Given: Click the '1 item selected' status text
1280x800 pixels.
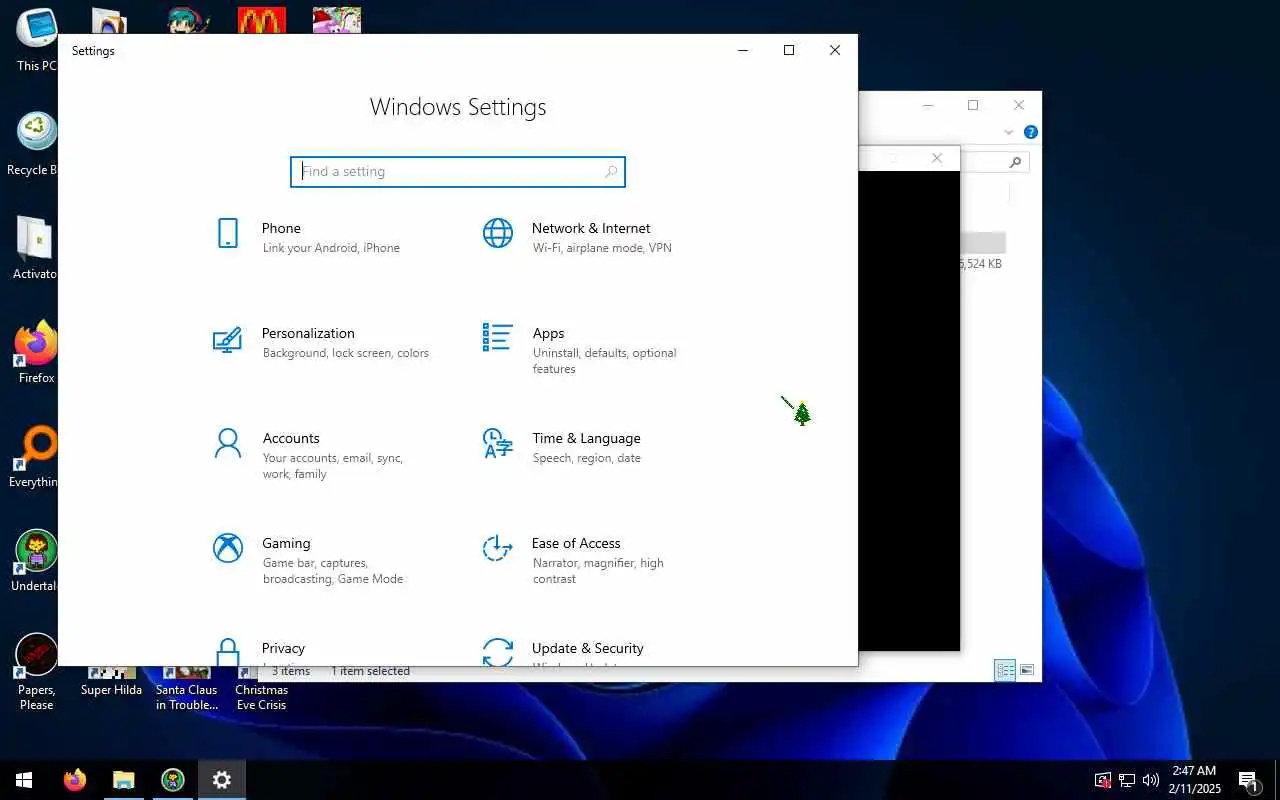Looking at the screenshot, I should click(371, 671).
